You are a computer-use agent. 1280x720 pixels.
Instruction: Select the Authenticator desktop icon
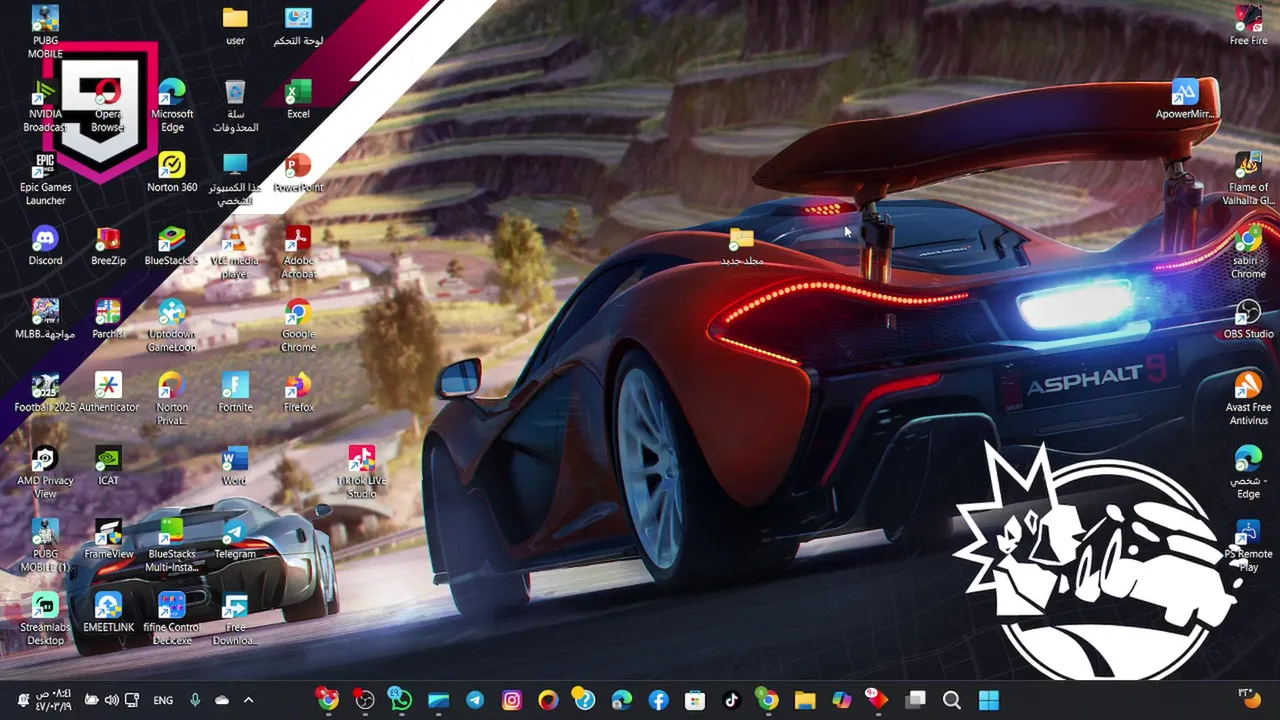[108, 392]
